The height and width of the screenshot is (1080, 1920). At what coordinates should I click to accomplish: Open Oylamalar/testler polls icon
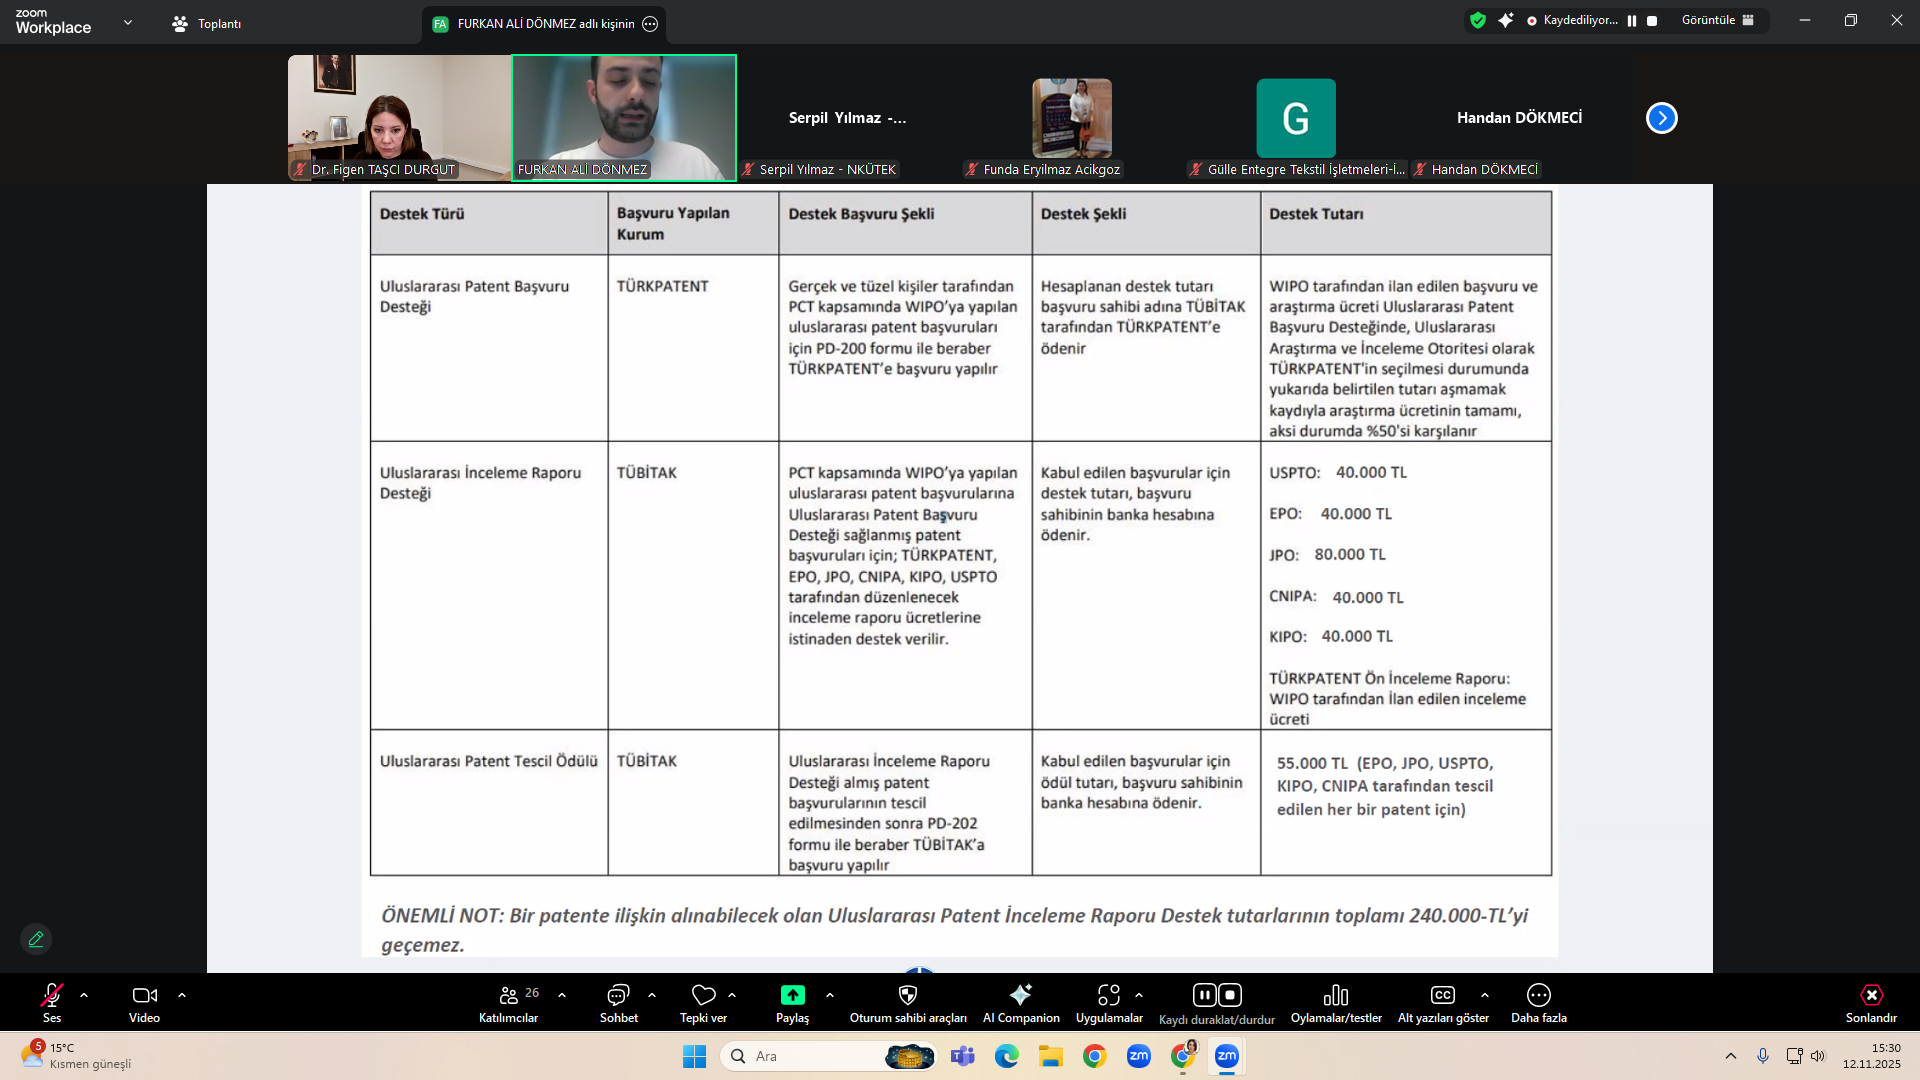1335,995
